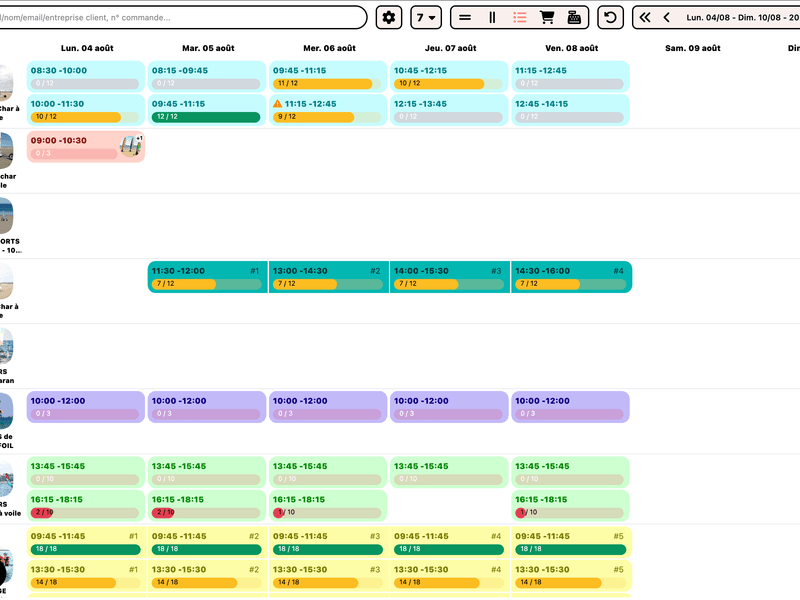Click the Jeu. 07 août column header
Viewport: 800px width, 600px height.
449,47
